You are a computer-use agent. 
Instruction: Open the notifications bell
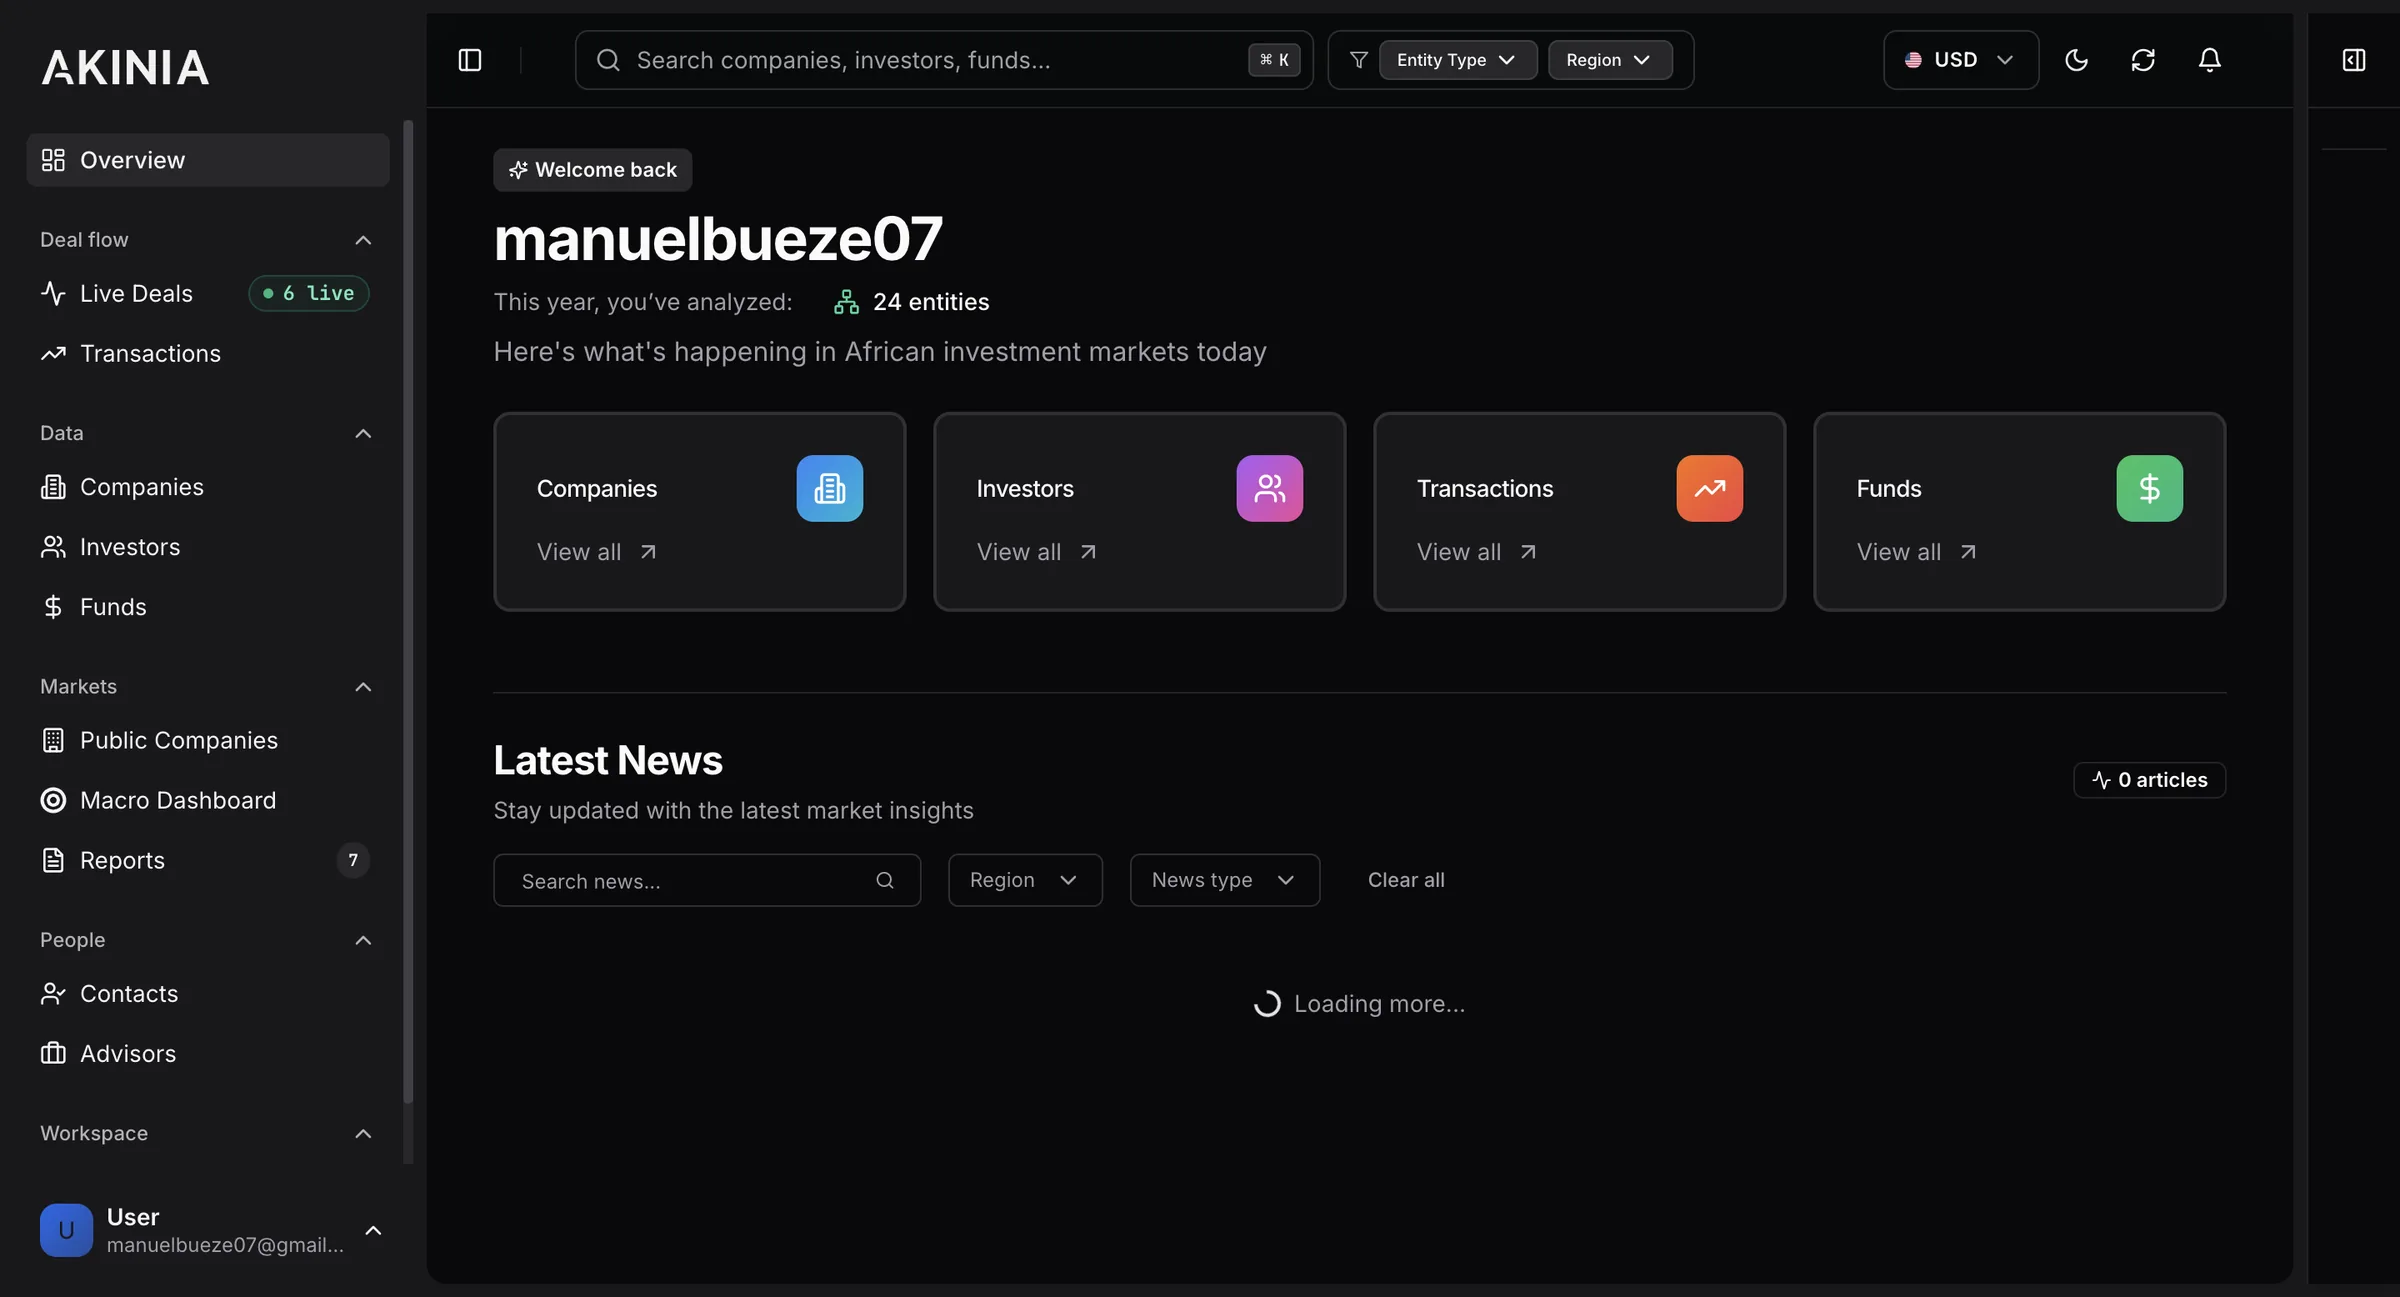pos(2209,60)
